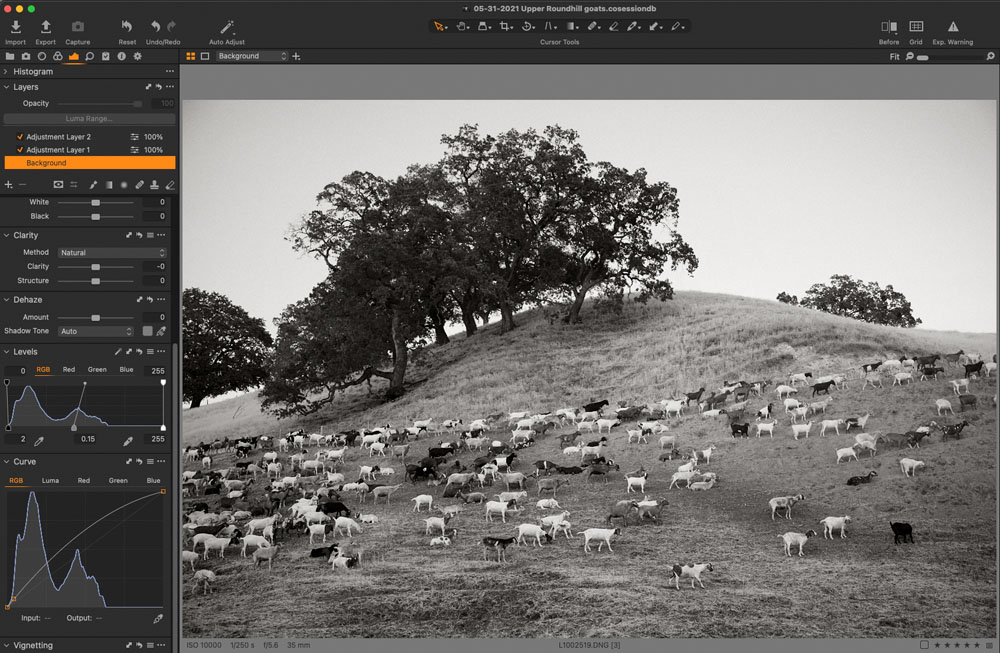
Task: Pick shadow point with Levels eyedropper
Action: coord(39,440)
